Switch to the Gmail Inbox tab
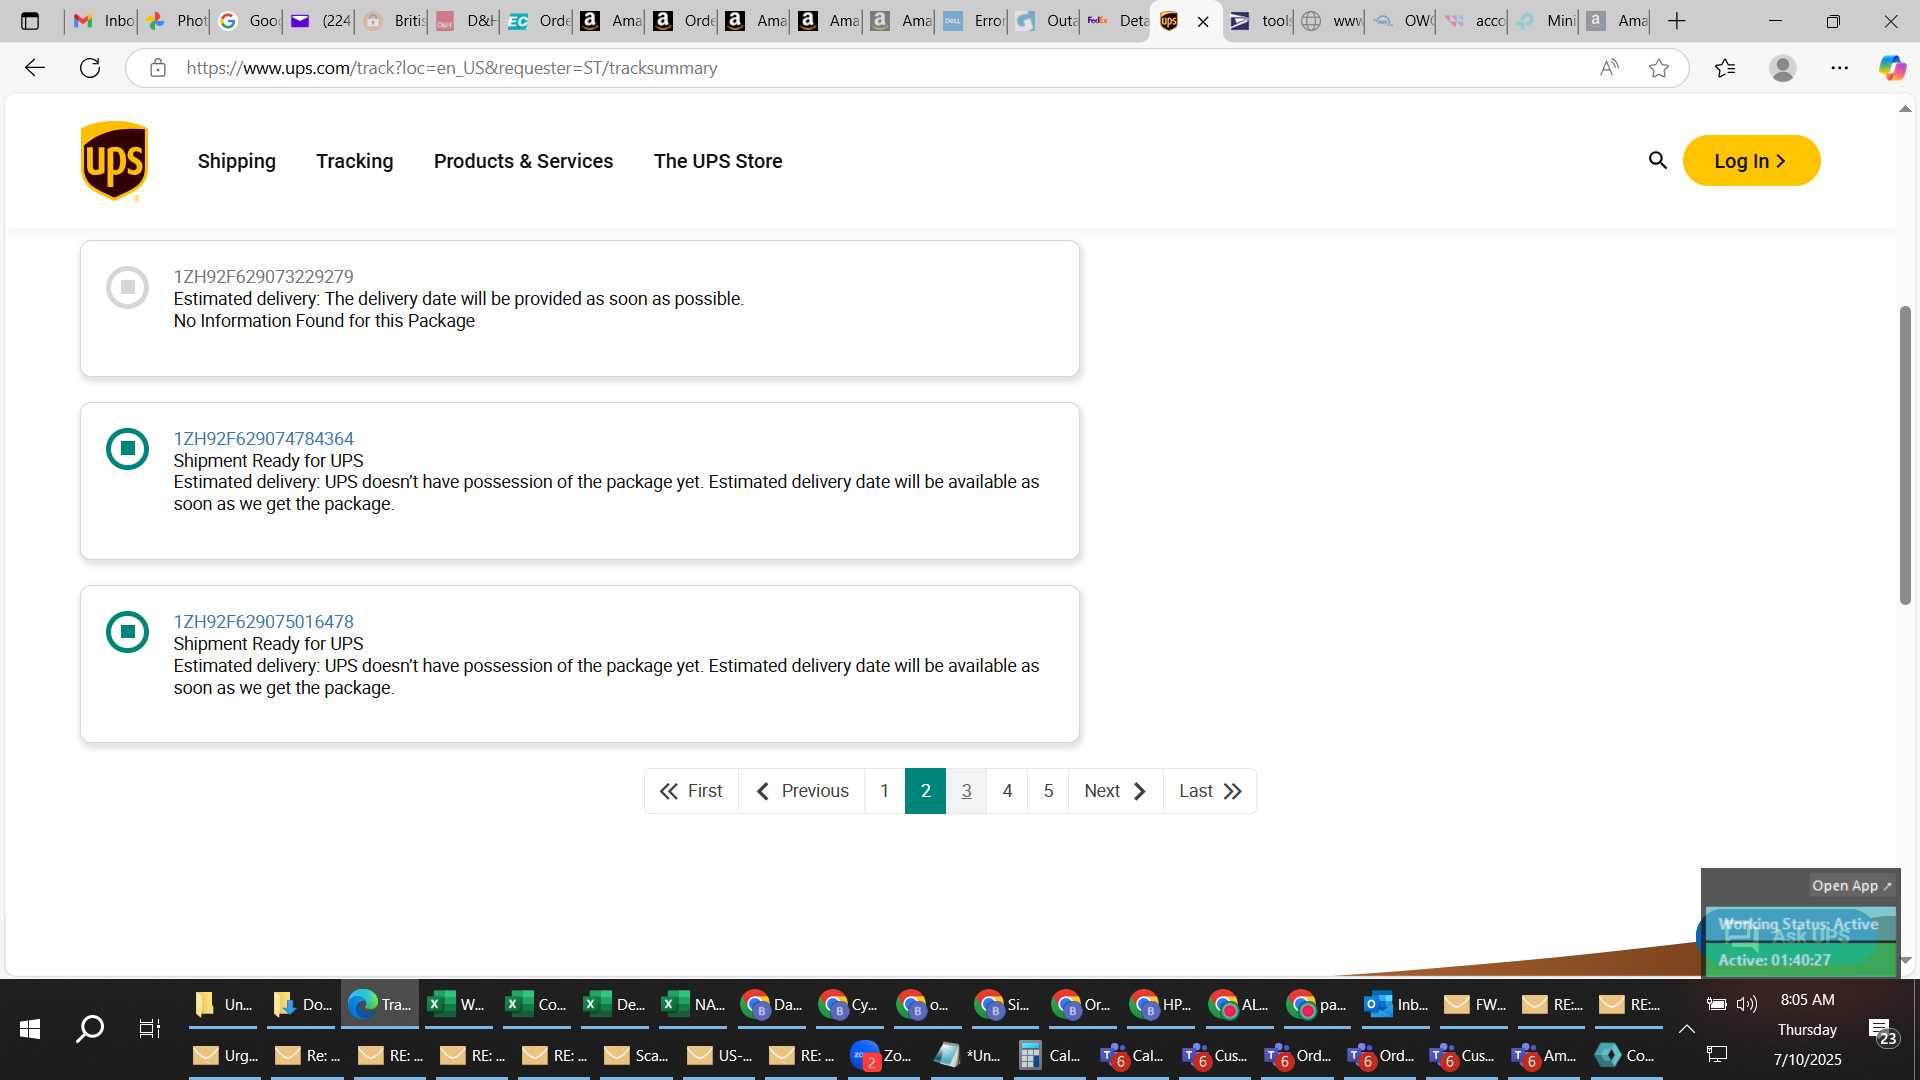Image resolution: width=1920 pixels, height=1080 pixels. pos(103,21)
